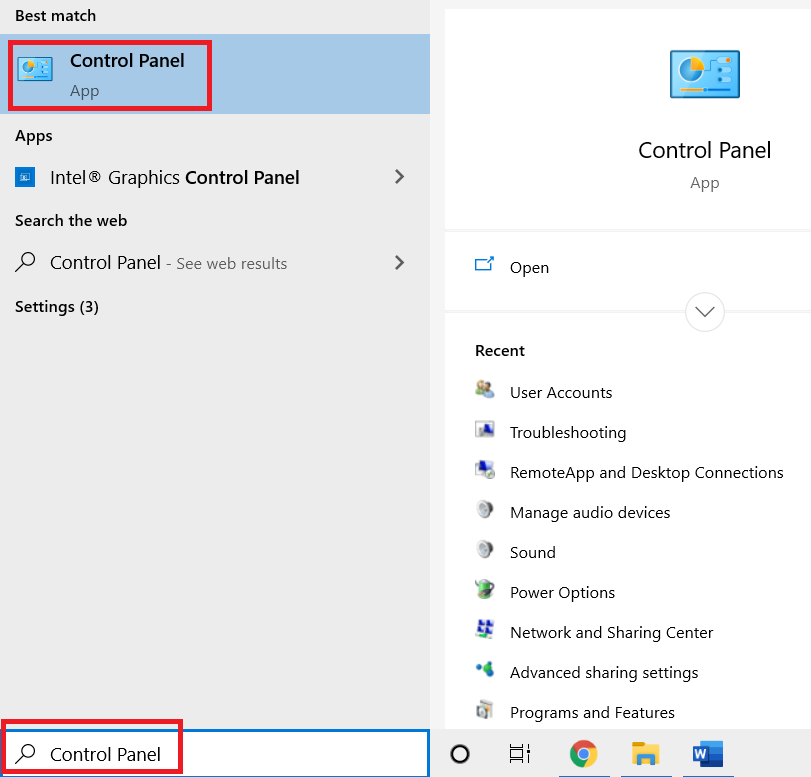
Task: Click the Search the web heading
Action: pos(71,221)
